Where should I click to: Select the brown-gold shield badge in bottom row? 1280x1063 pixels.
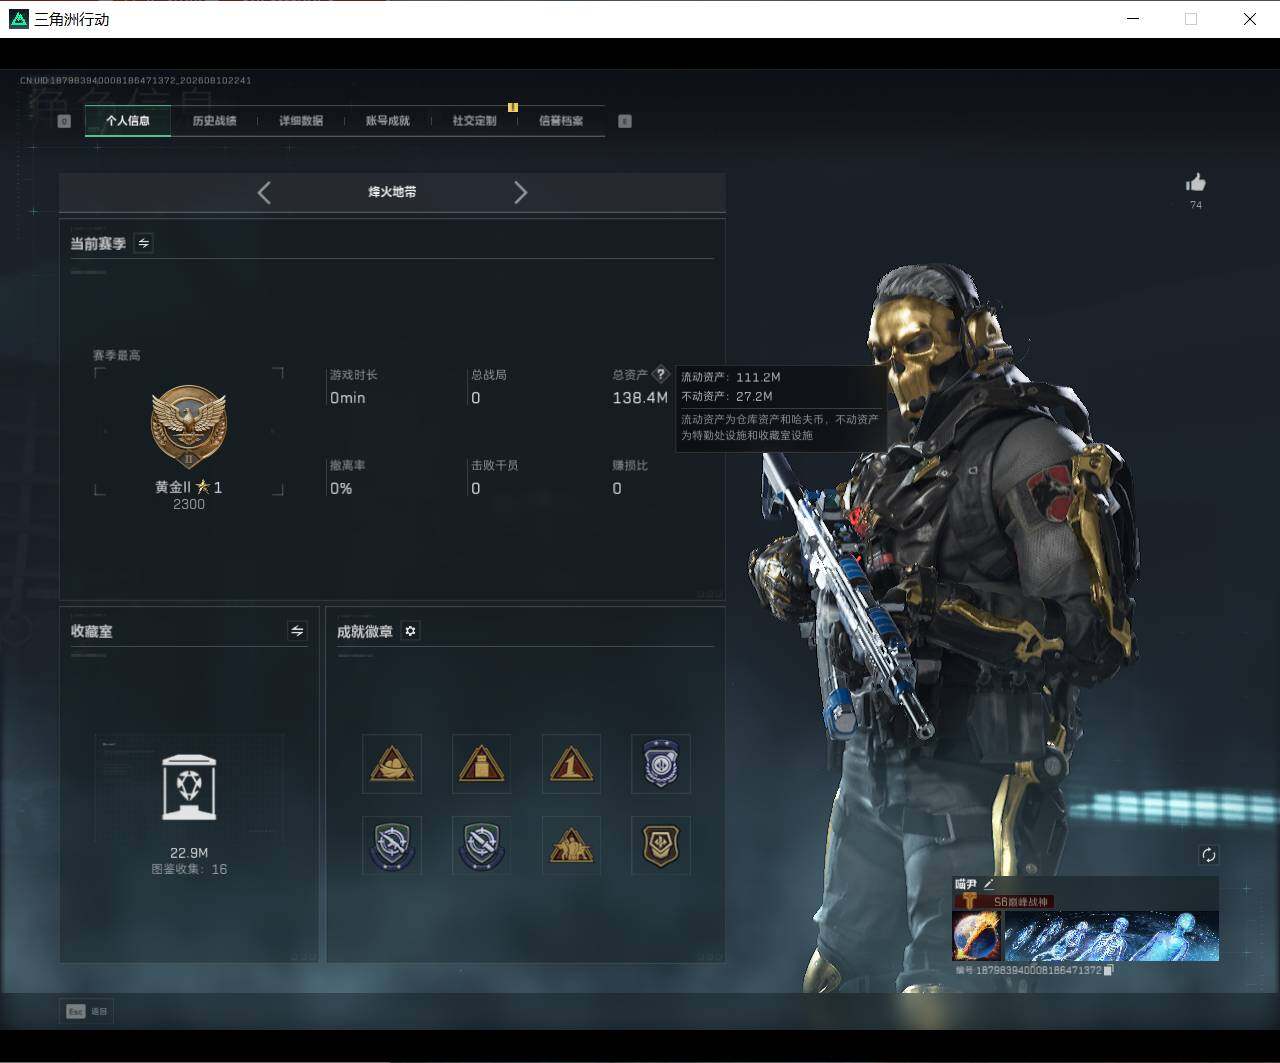[x=660, y=845]
